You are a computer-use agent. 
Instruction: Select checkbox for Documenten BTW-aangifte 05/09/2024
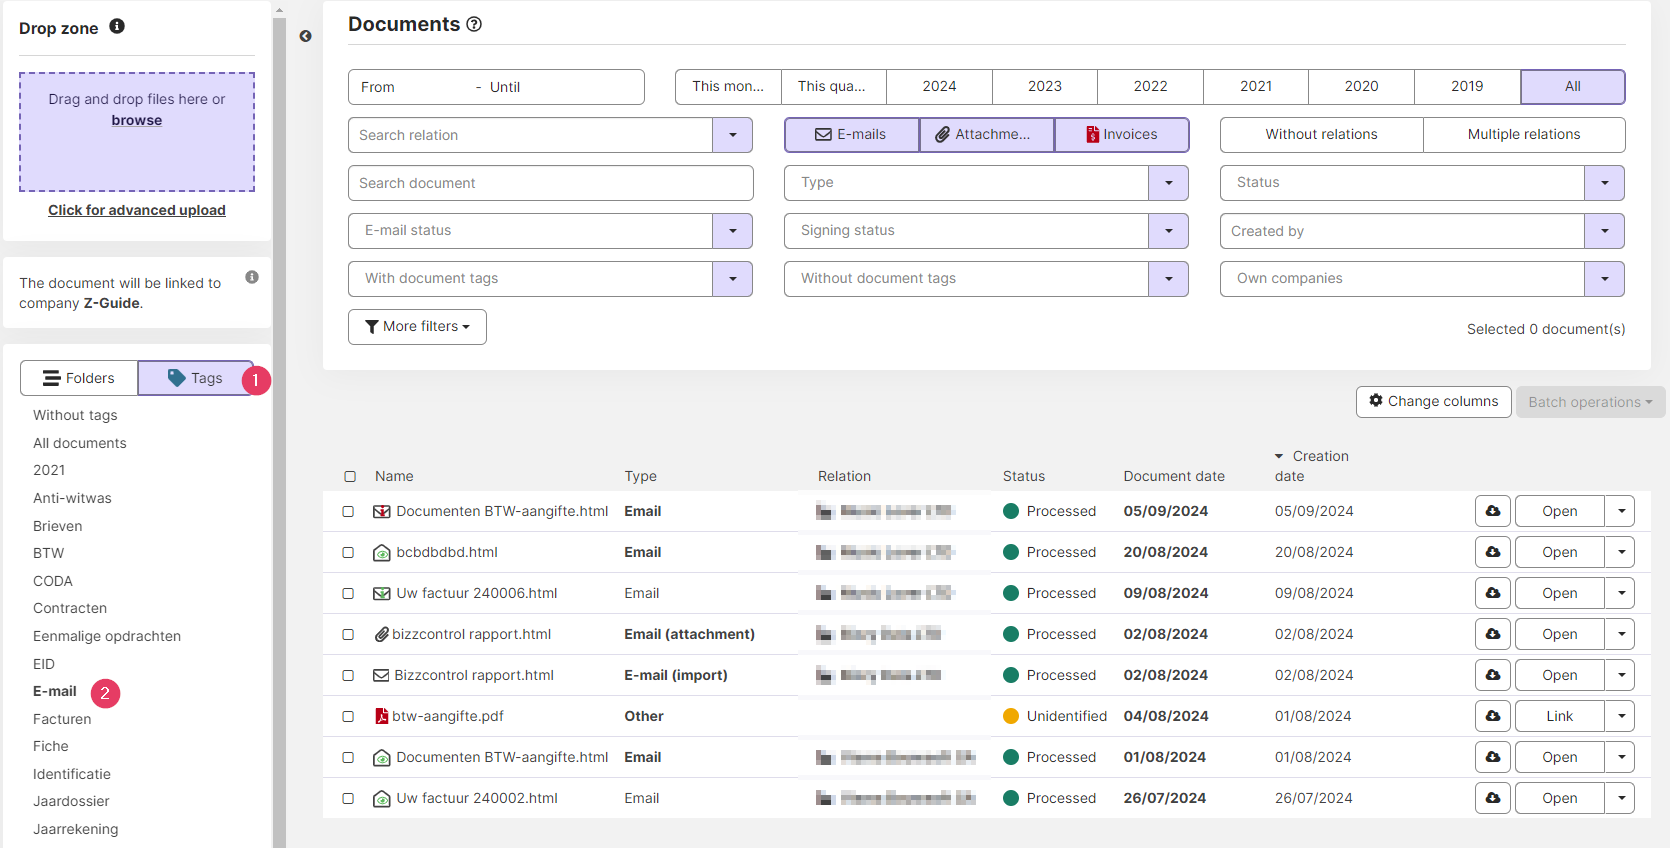pyautogui.click(x=348, y=511)
